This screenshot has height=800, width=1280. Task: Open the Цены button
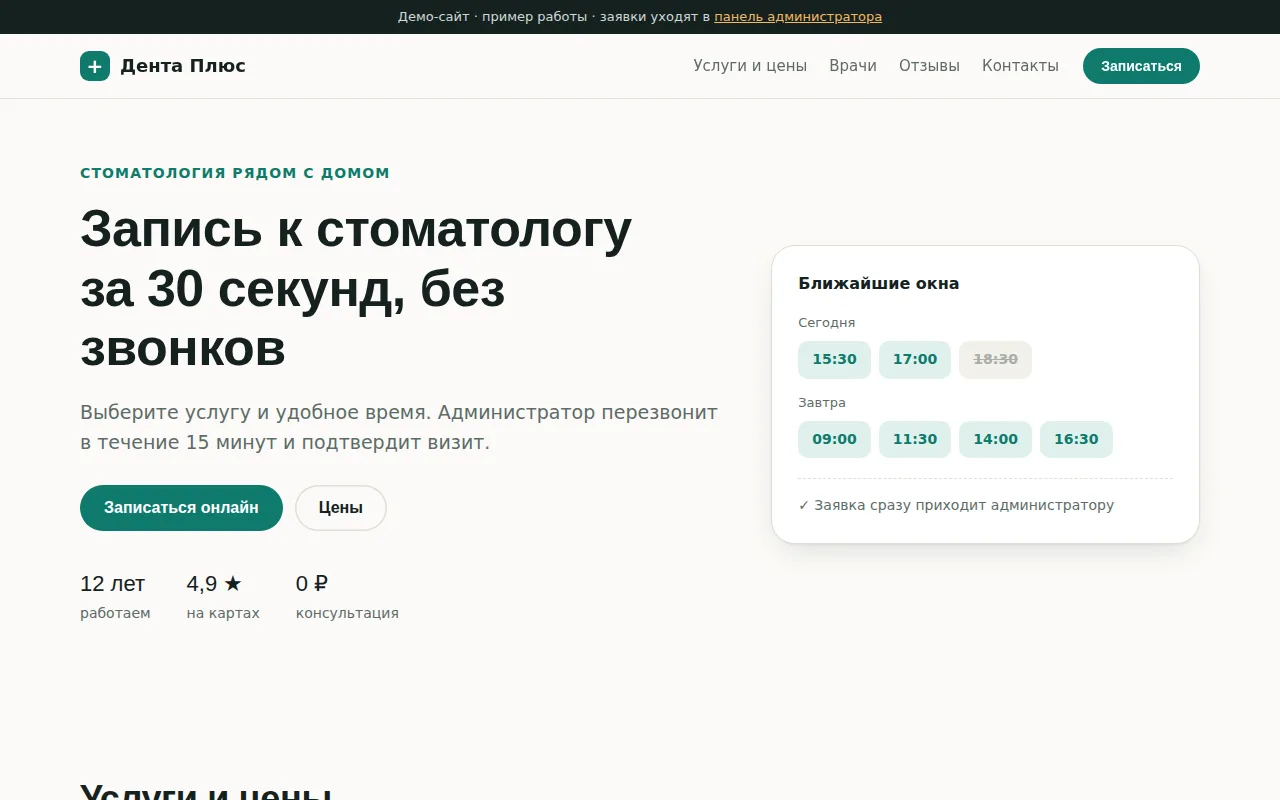(341, 508)
